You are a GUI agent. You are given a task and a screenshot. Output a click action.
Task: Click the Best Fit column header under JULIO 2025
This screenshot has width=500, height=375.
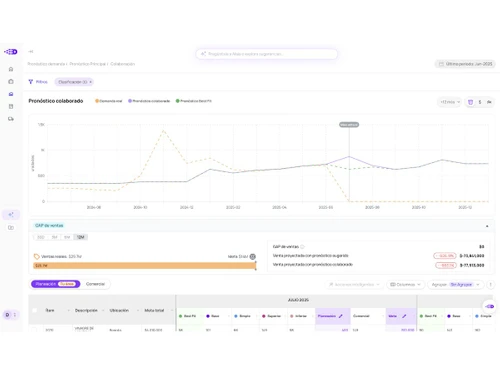coord(190,316)
